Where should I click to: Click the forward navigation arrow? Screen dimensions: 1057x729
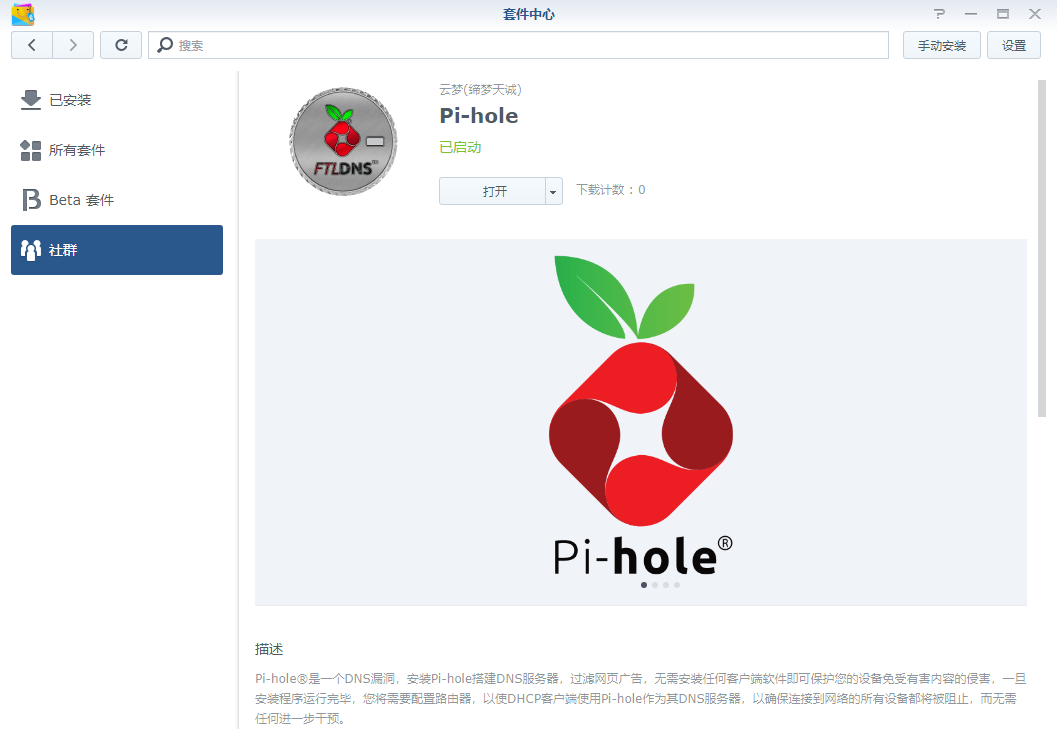(x=73, y=45)
